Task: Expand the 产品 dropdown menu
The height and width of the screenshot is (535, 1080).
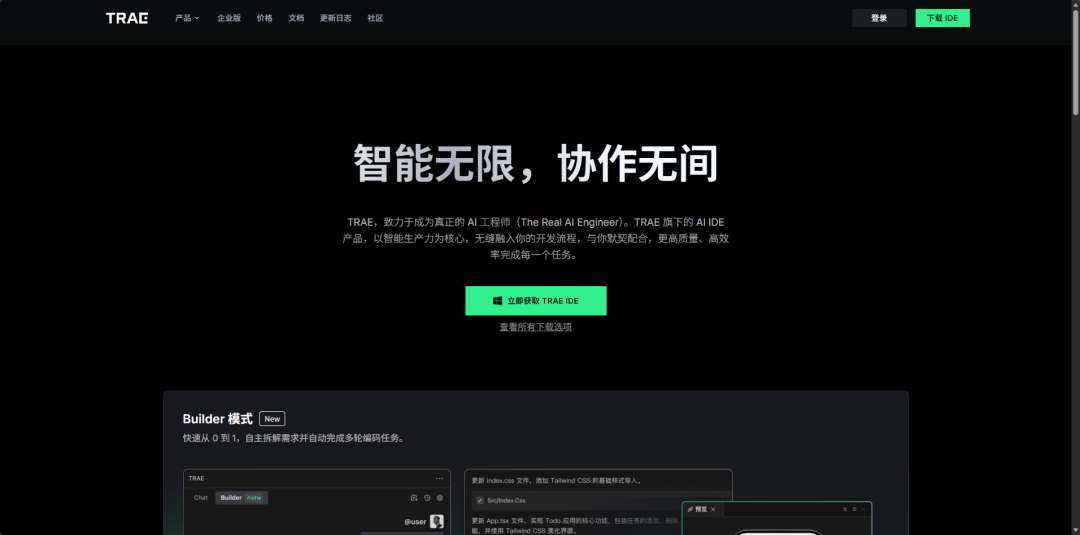Action: click(x=187, y=18)
